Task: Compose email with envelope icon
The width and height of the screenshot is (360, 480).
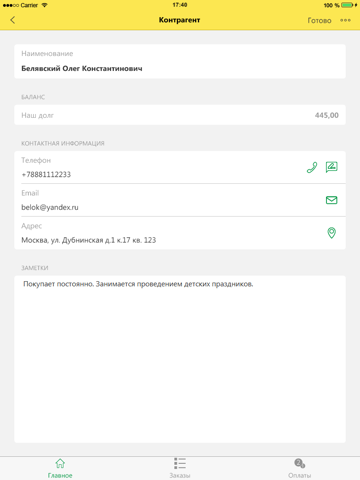Action: pos(332,200)
